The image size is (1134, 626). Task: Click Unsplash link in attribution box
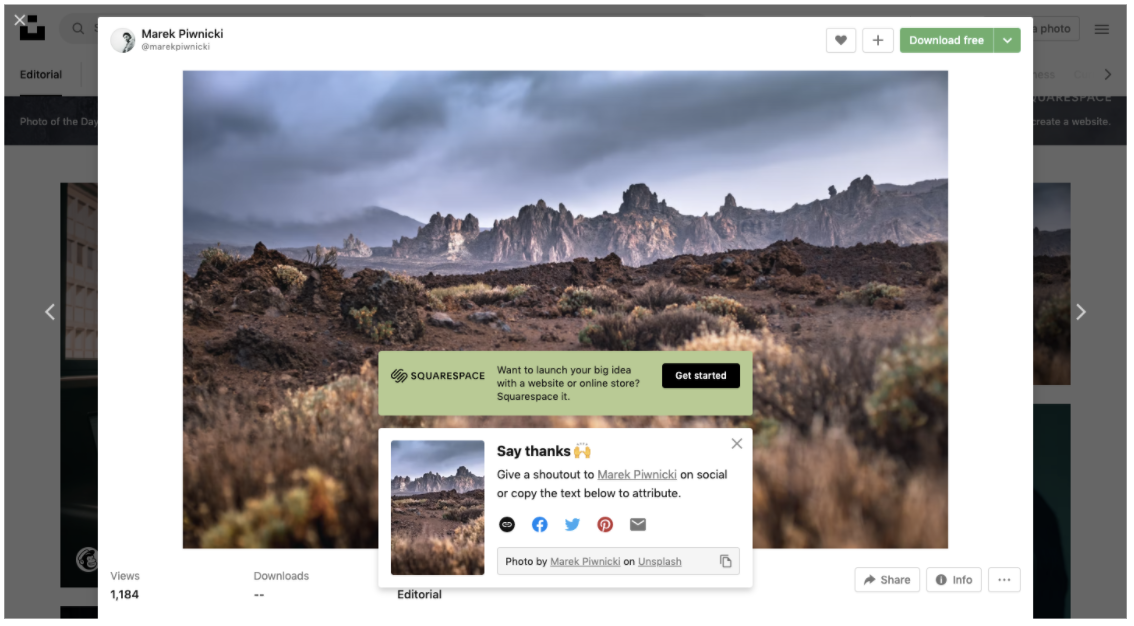[x=659, y=562]
